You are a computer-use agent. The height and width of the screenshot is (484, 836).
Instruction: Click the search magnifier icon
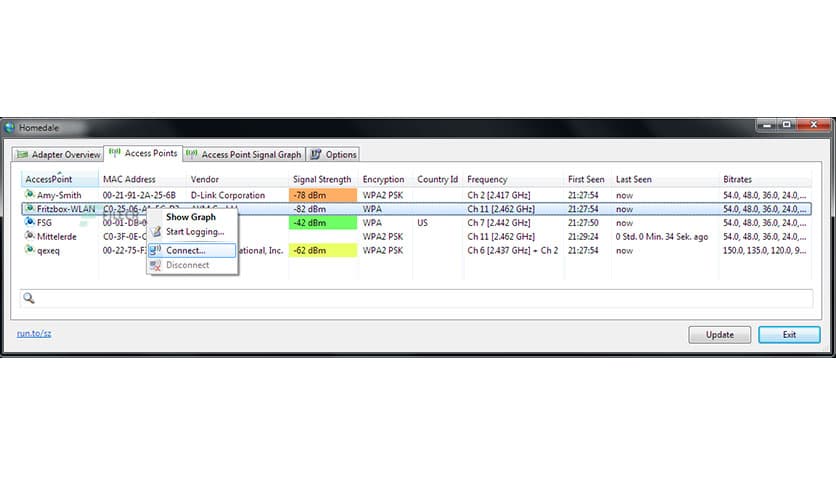29,298
